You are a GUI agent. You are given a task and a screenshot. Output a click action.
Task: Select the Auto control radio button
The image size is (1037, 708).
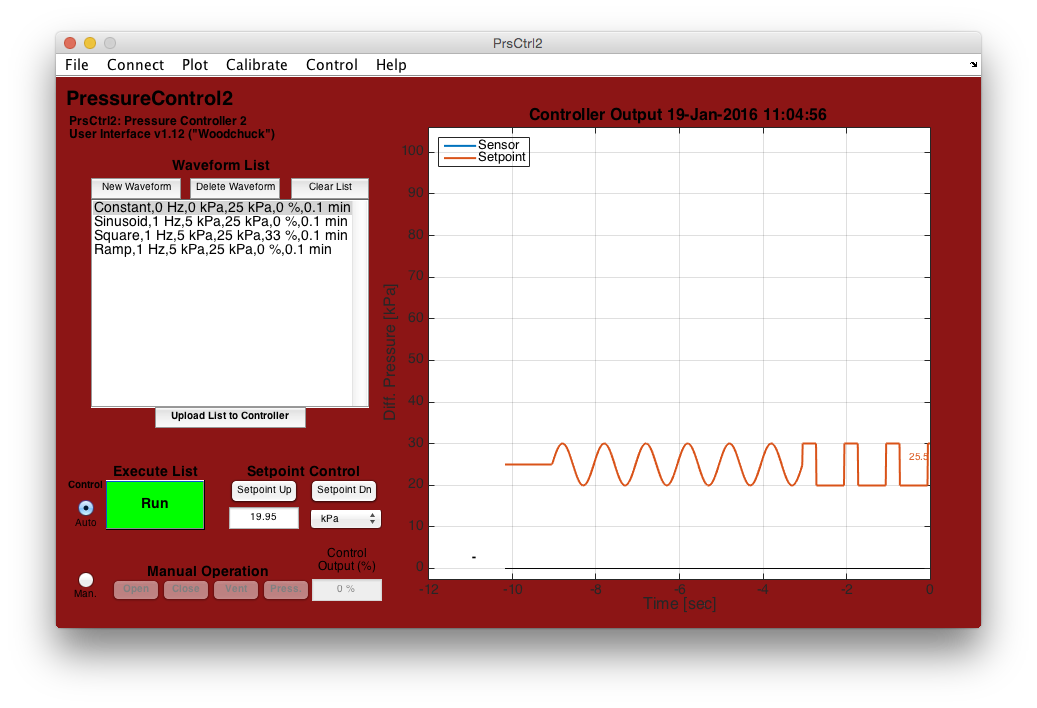86,508
